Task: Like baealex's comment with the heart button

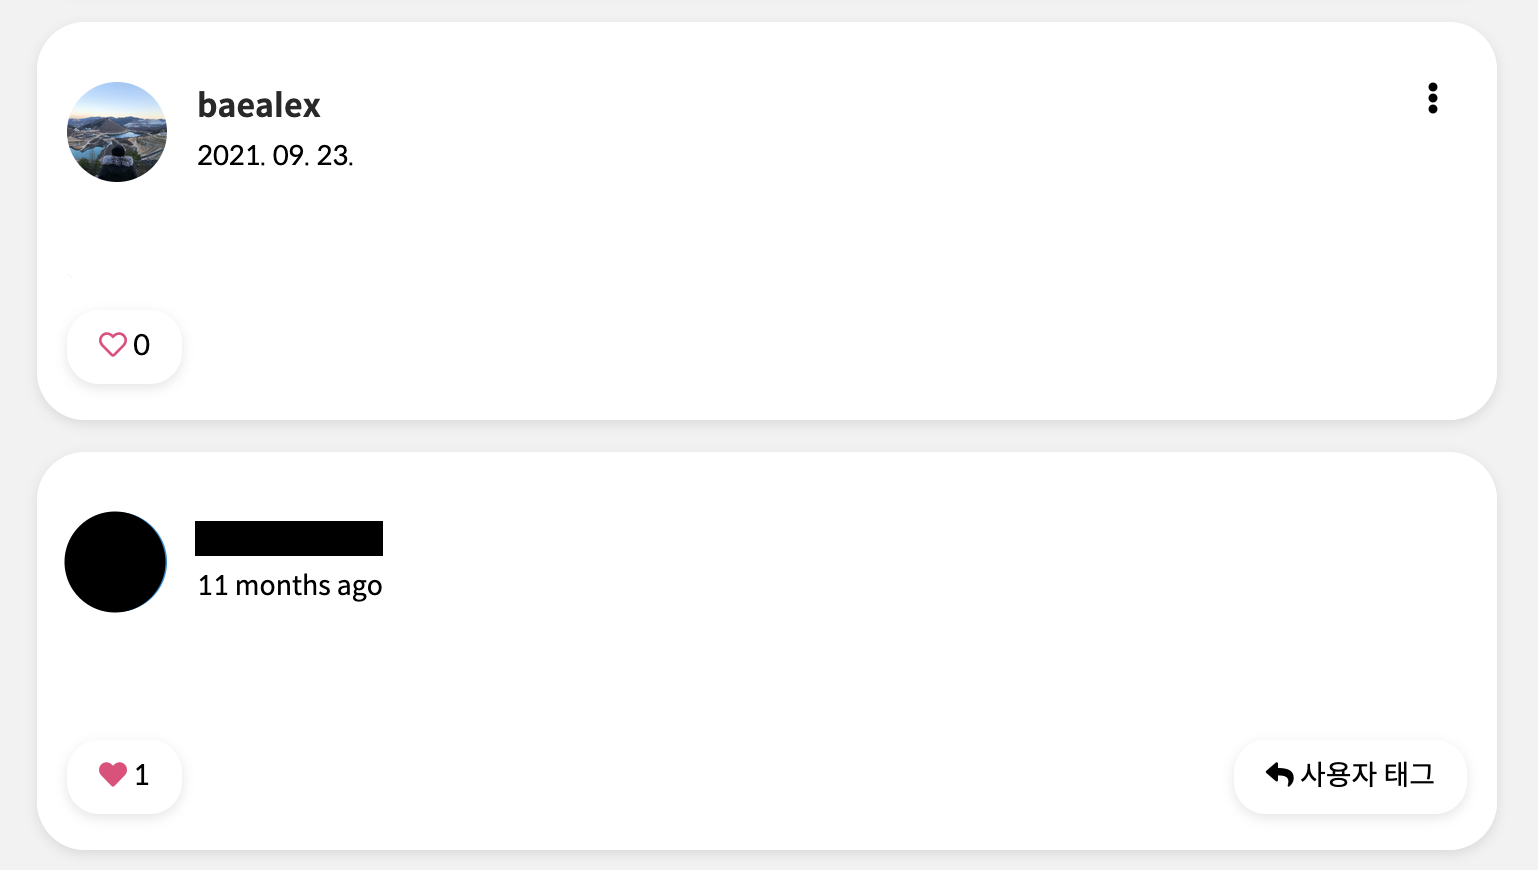Action: click(x=124, y=346)
